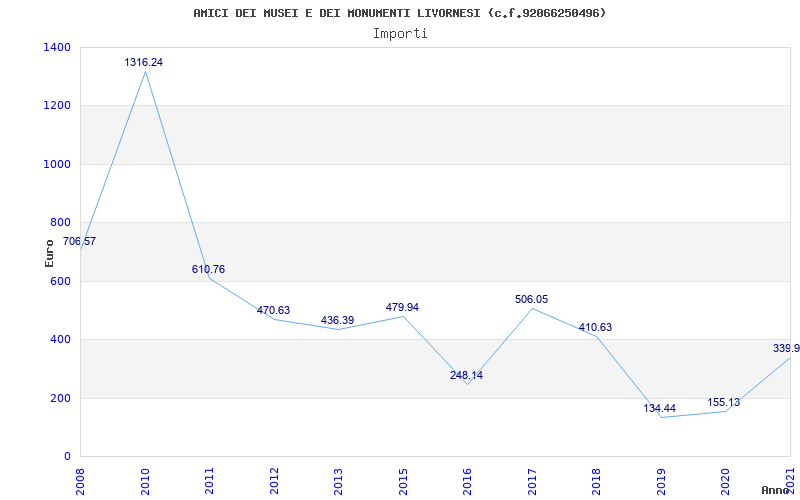Select the 2013 x-axis year label

pyautogui.click(x=338, y=482)
